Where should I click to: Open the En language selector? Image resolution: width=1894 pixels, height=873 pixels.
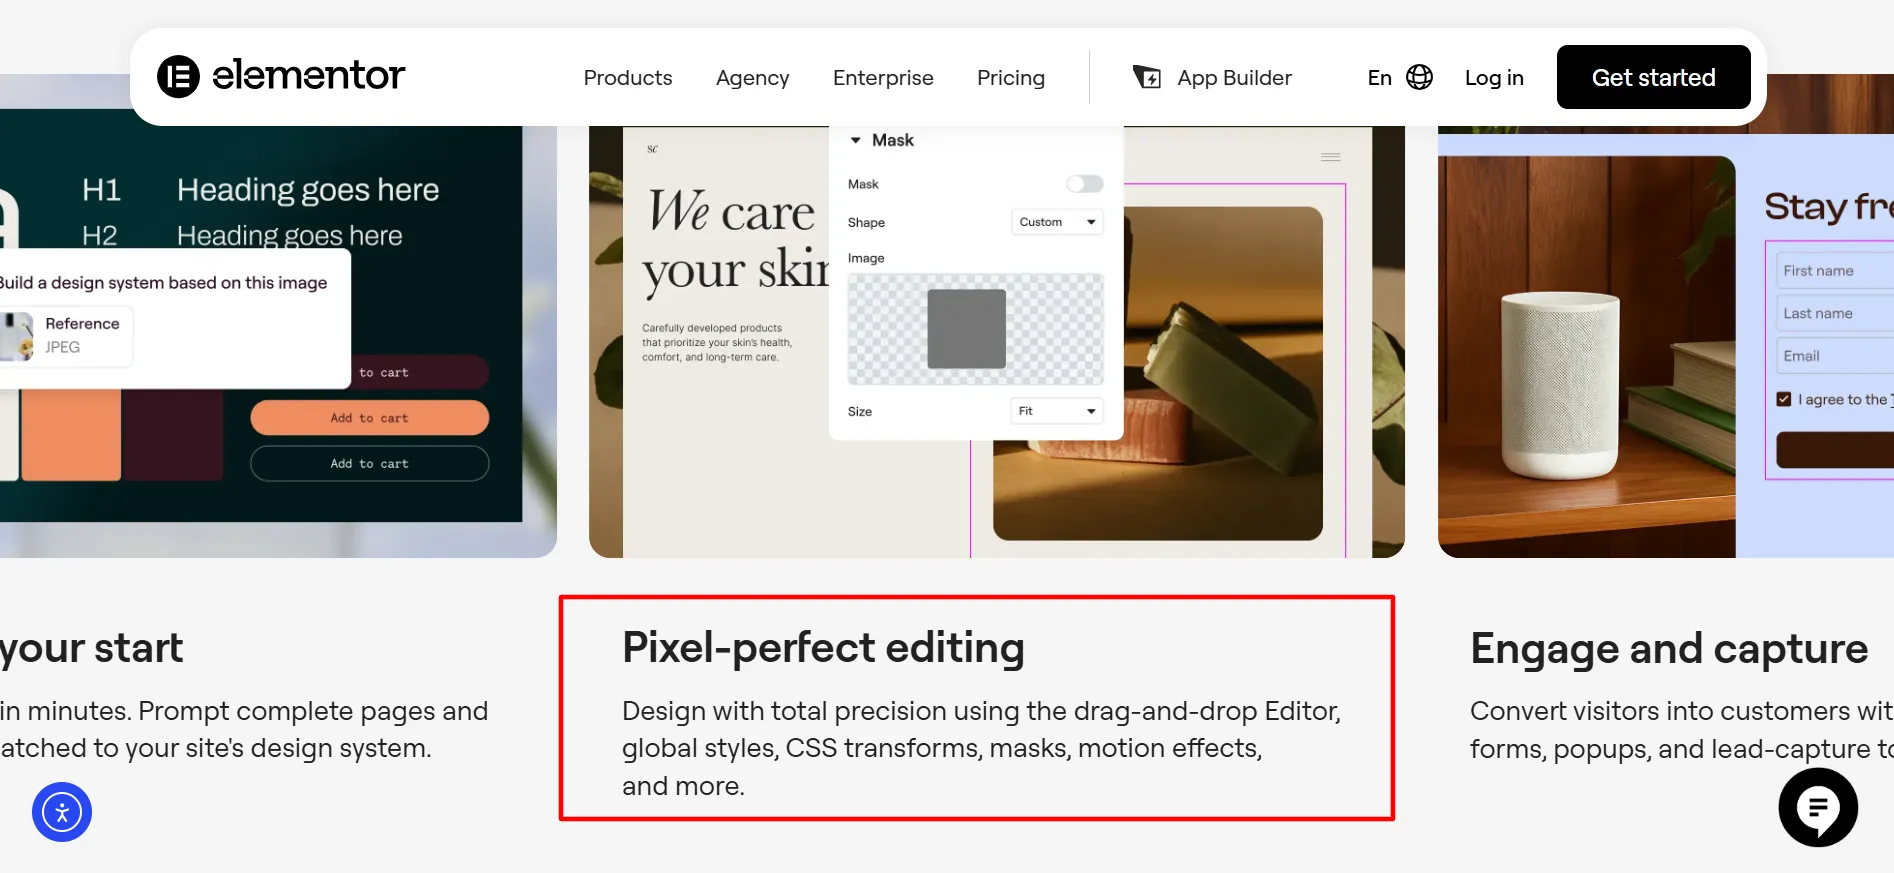pos(1380,78)
